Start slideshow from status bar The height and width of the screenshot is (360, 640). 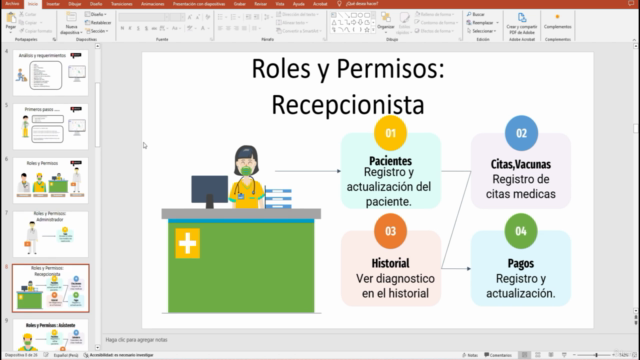click(564, 355)
